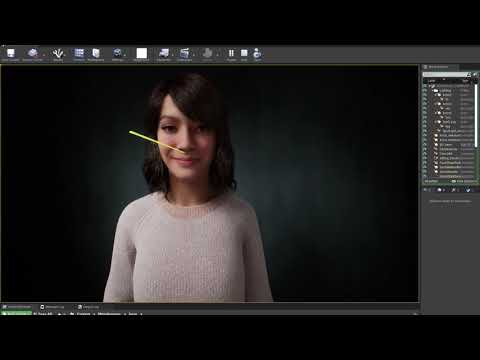
Task: Open the Settings toolbar icon
Action: coord(117,54)
